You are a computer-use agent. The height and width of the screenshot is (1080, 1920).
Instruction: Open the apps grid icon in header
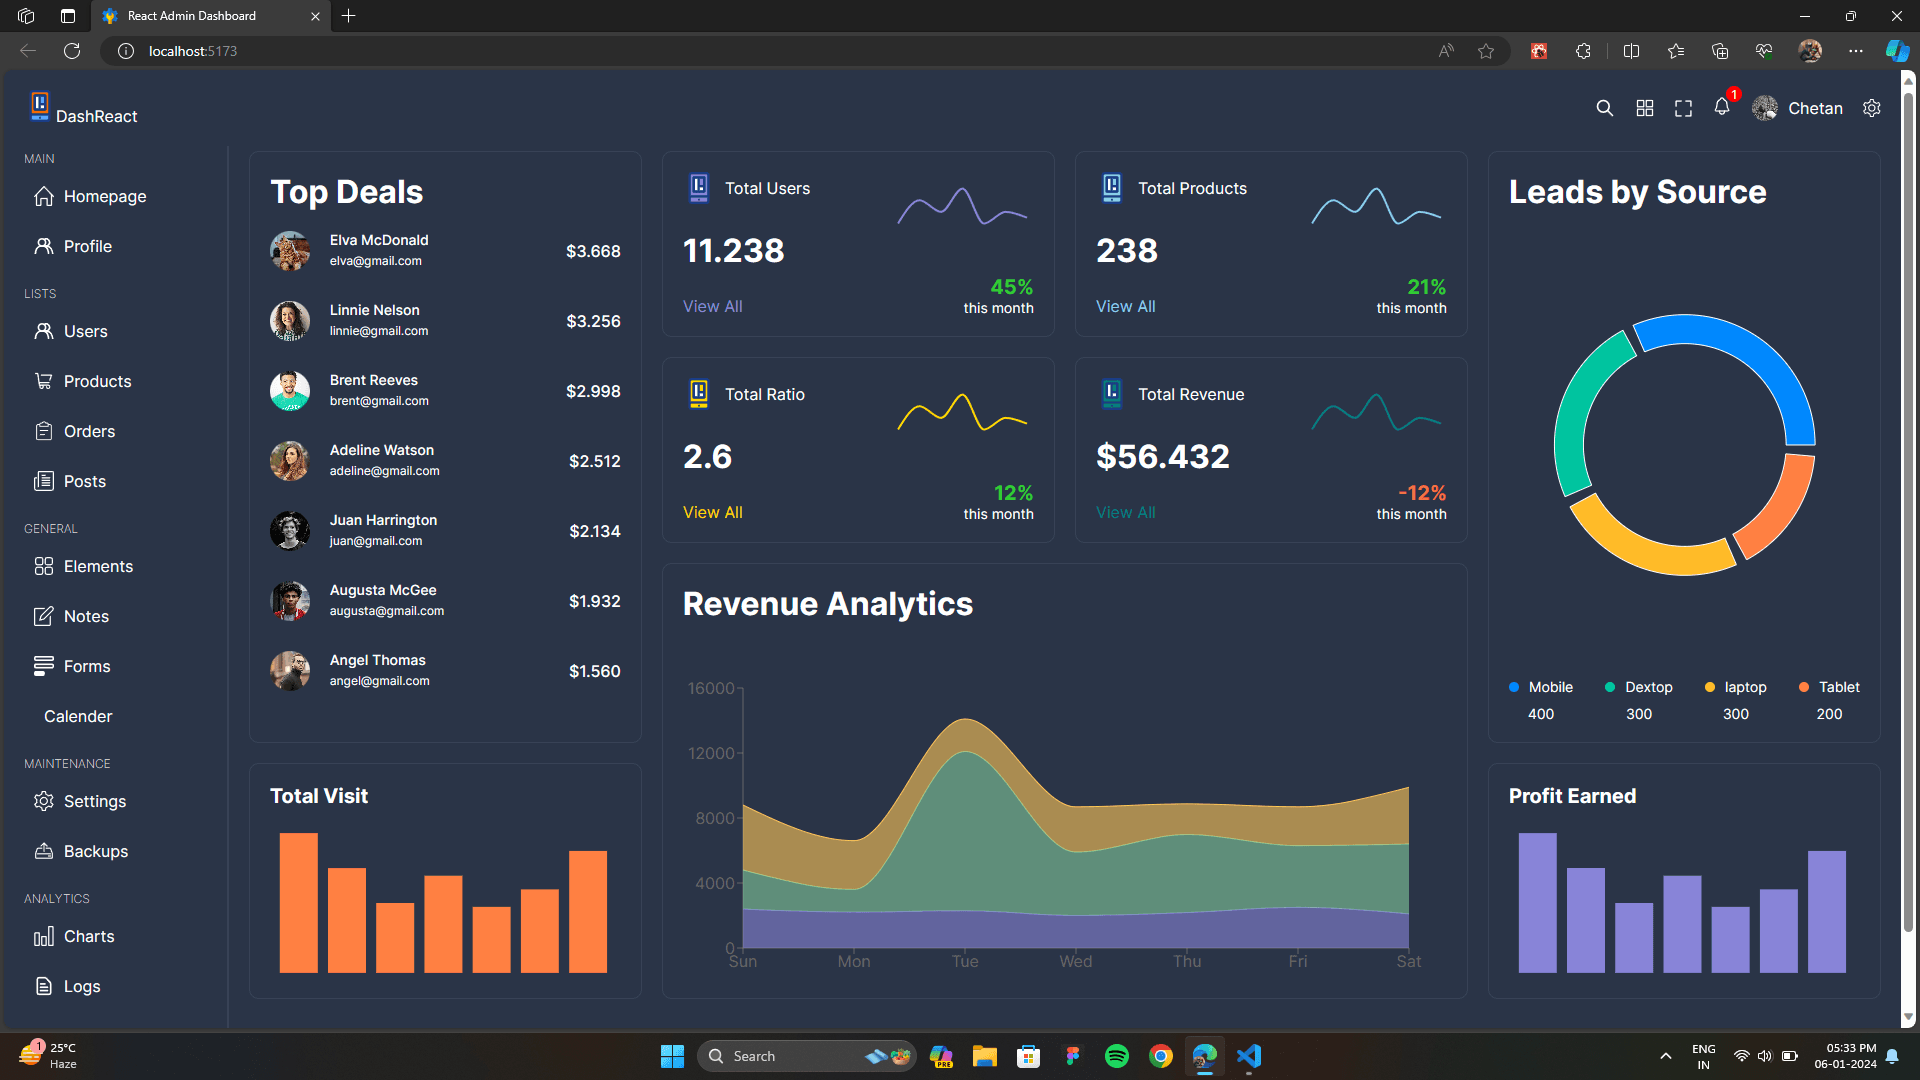[x=1644, y=108]
